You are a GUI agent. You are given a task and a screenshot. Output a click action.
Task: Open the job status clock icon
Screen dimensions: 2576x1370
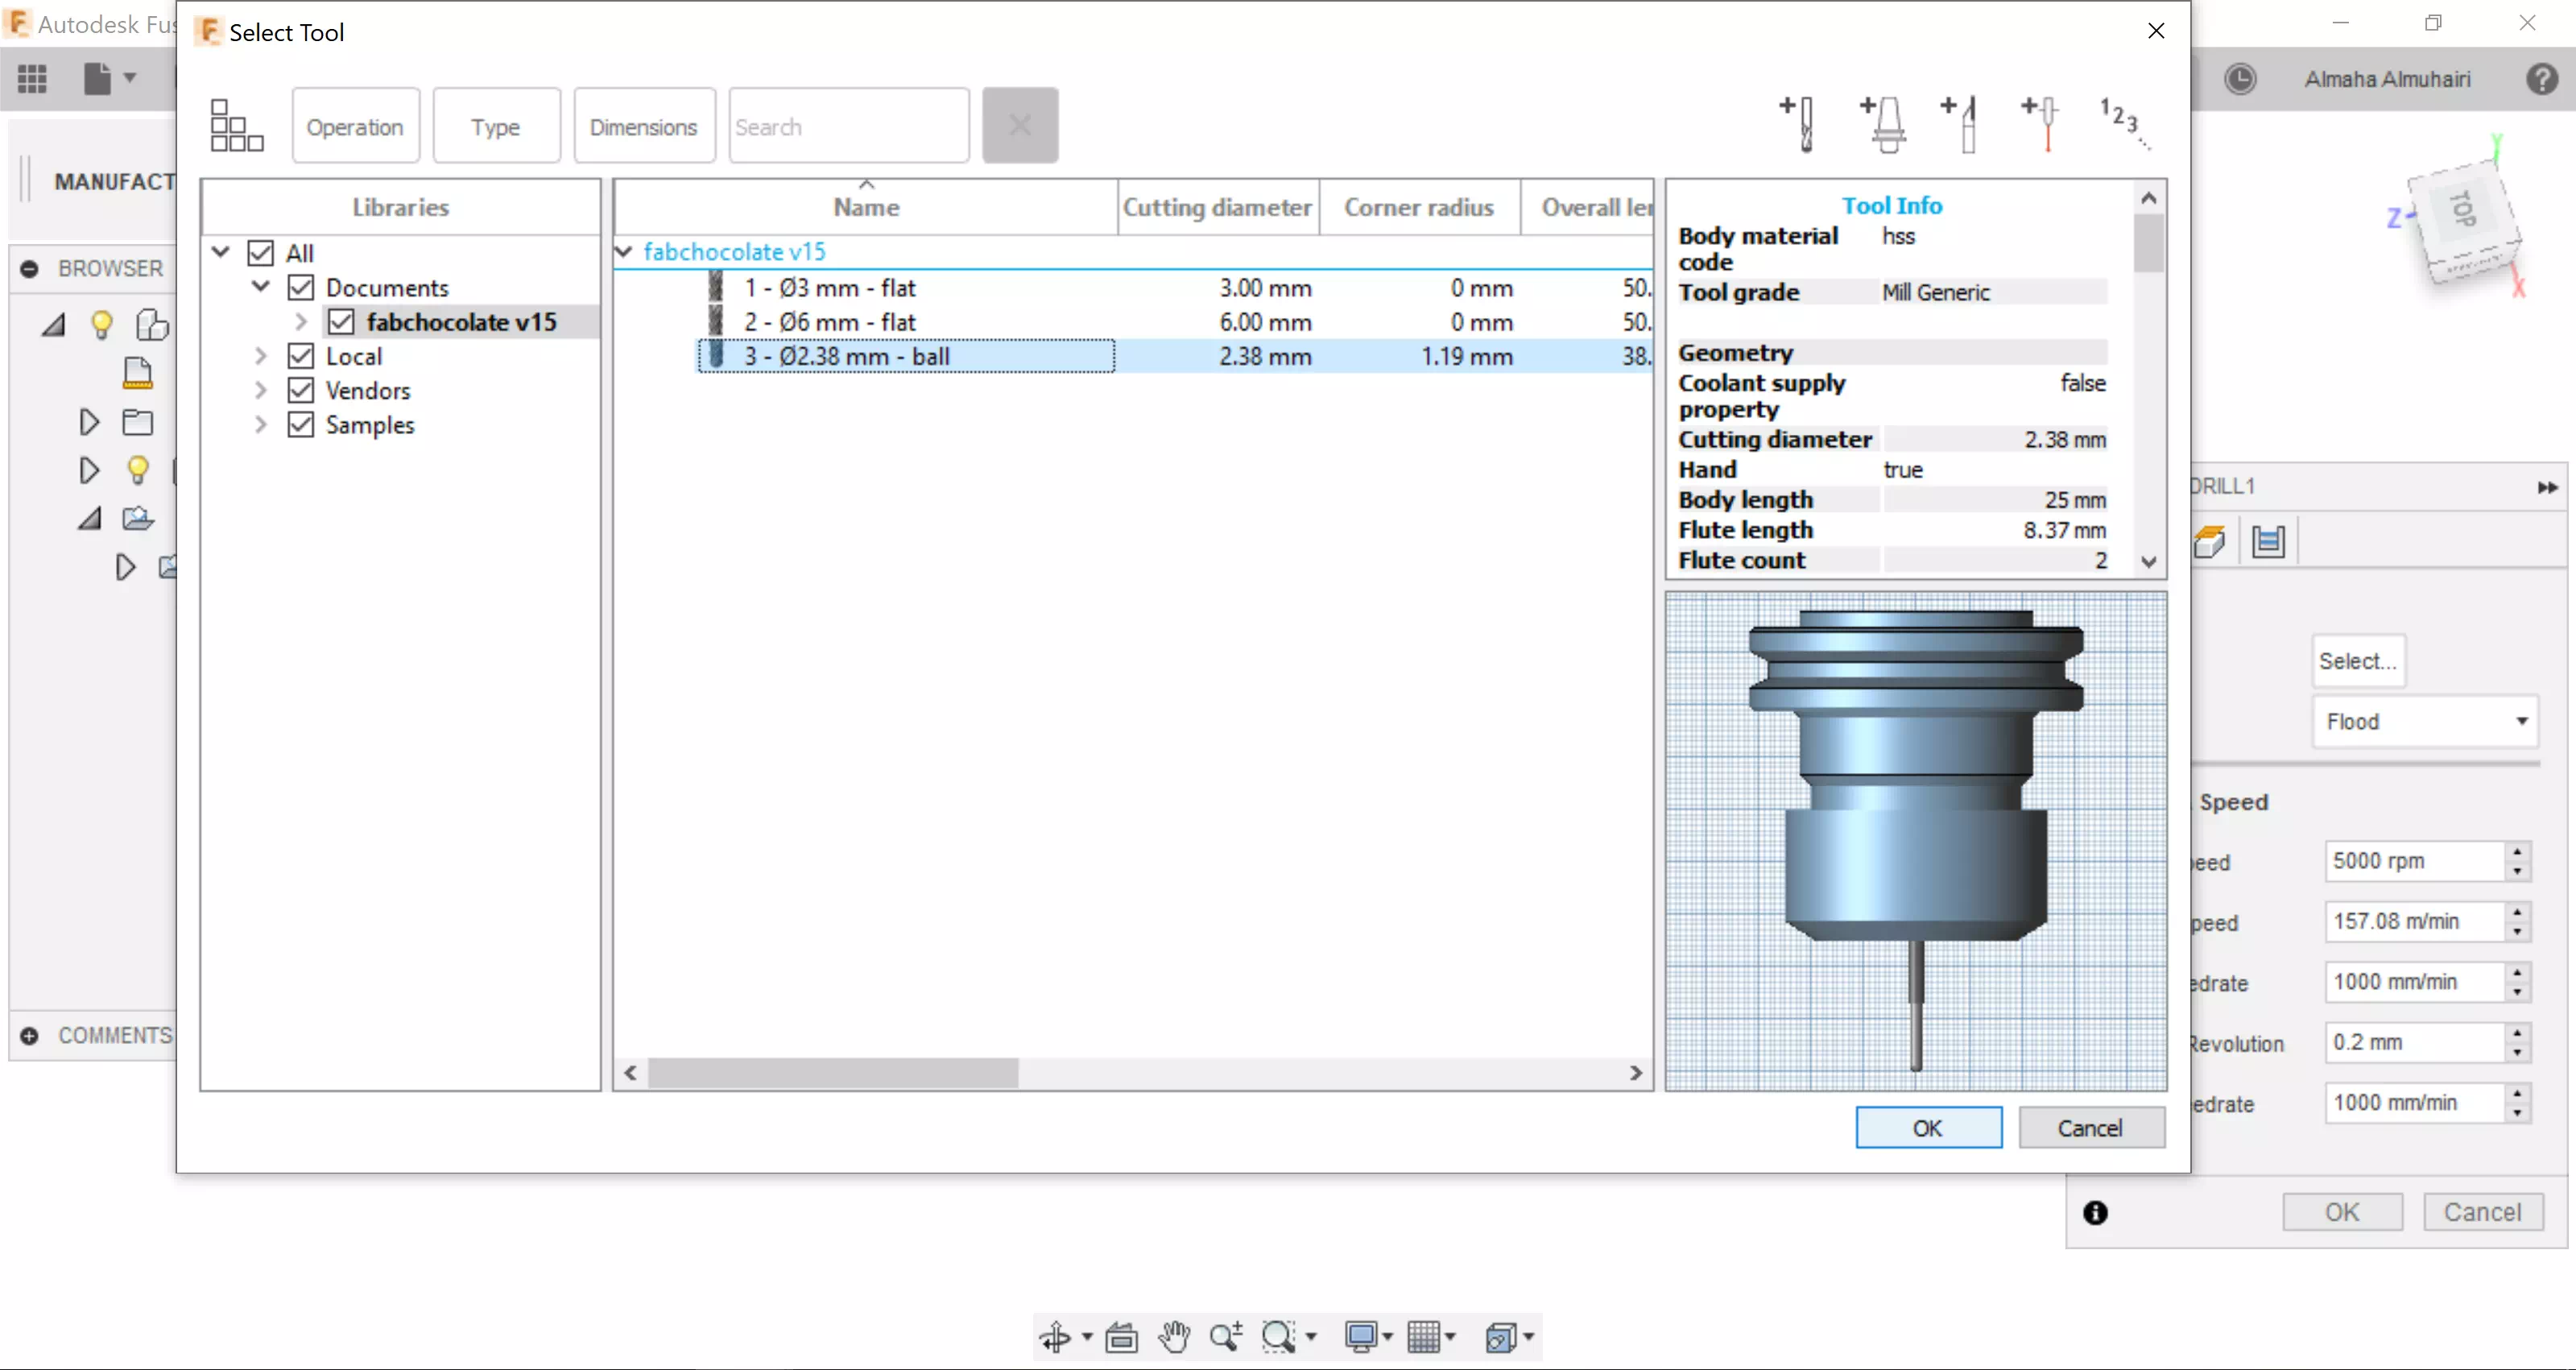point(2240,79)
